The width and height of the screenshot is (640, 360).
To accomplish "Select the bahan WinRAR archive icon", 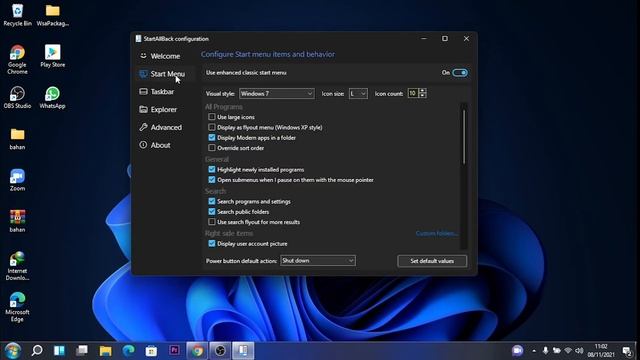I will 17,221.
